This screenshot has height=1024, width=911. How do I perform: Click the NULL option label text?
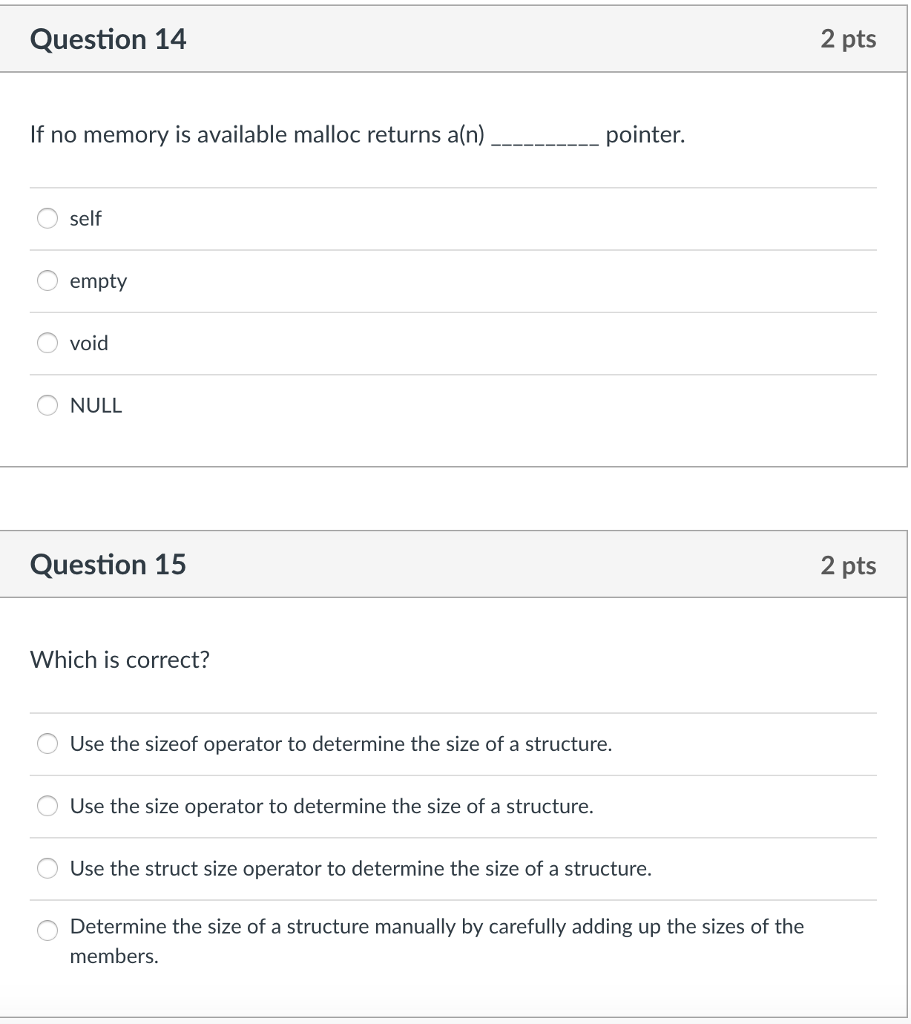pos(95,405)
